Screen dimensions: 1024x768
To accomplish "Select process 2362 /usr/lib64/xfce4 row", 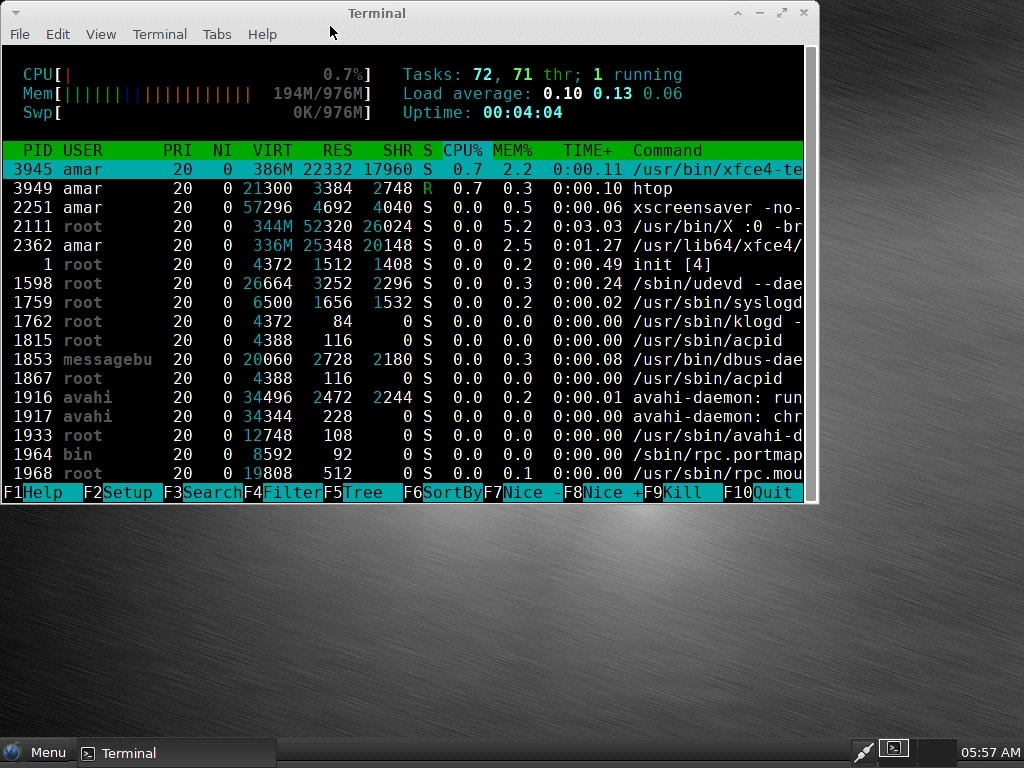I will point(403,246).
